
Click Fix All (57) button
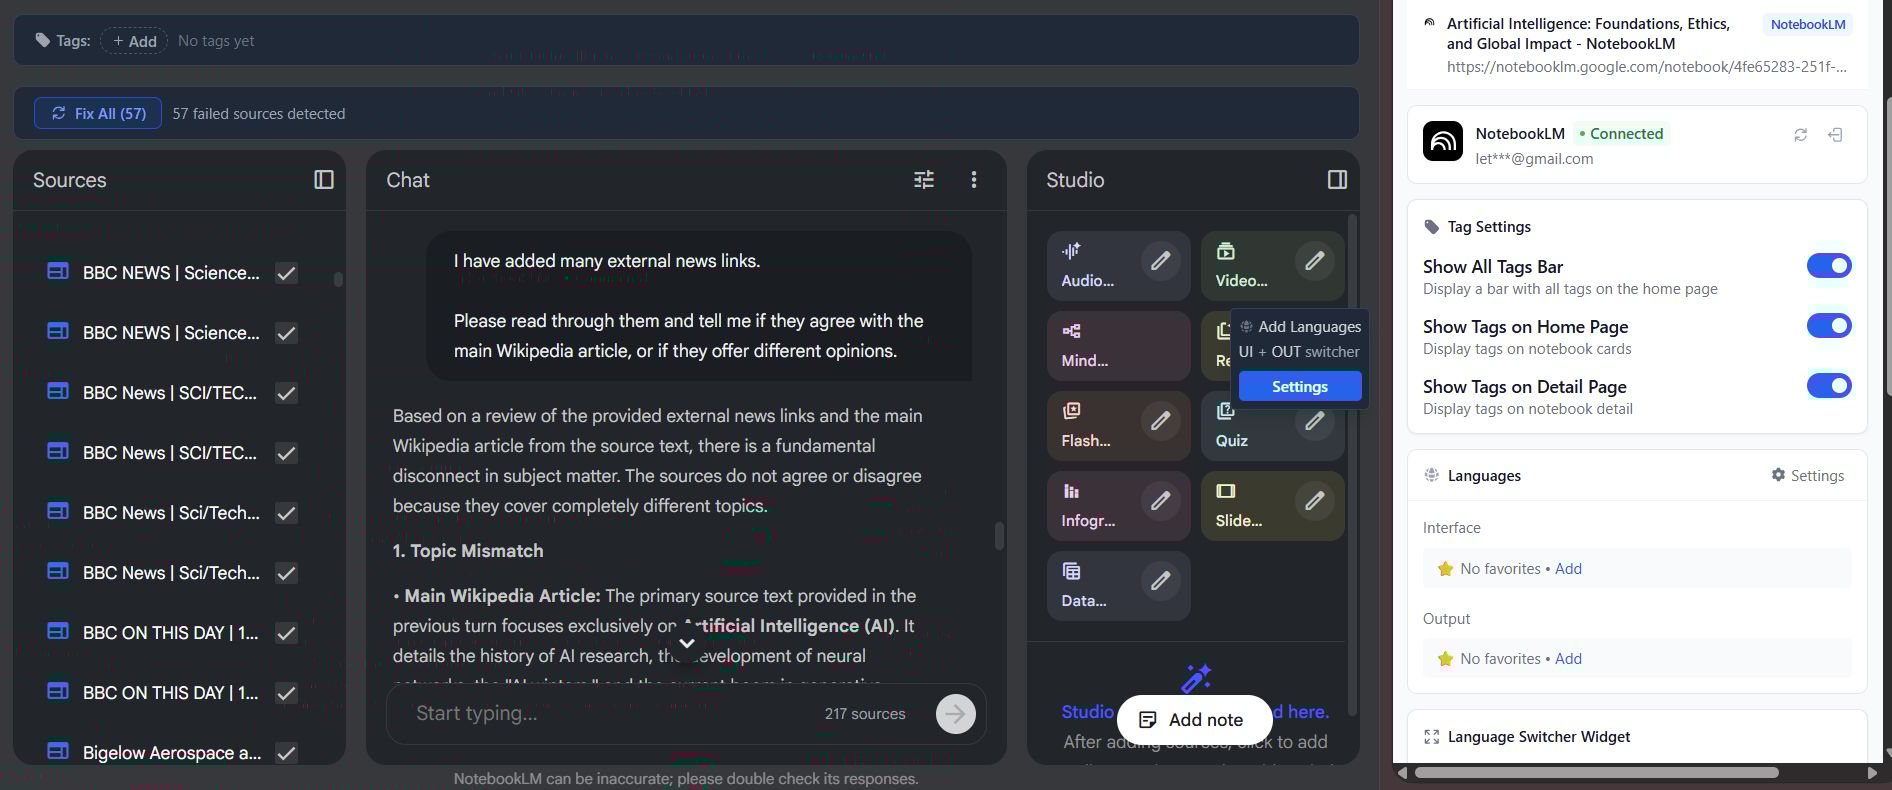pos(98,113)
